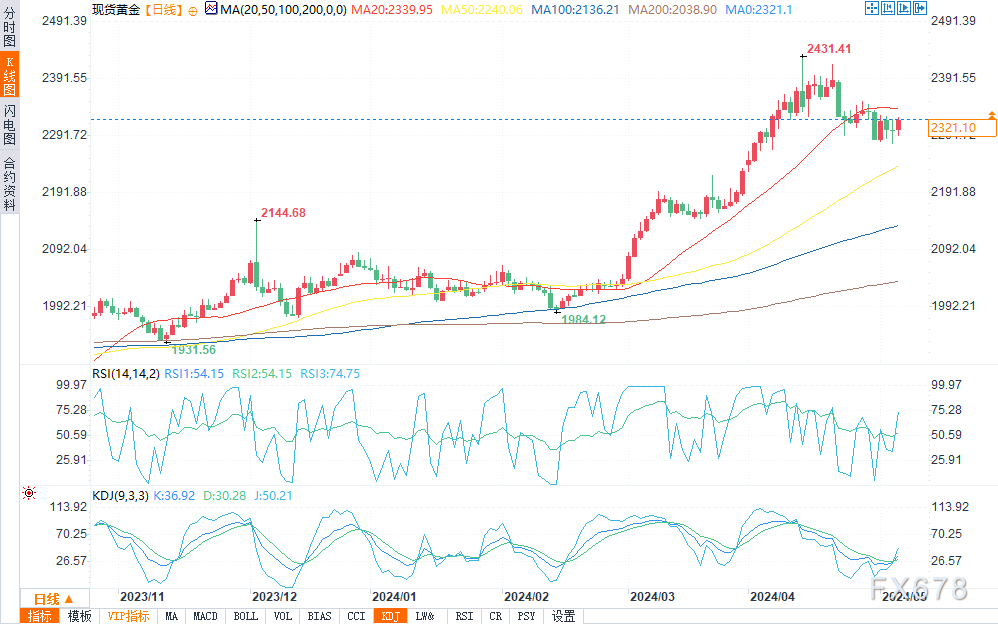Select the 指标 bottom tab

tap(40, 616)
